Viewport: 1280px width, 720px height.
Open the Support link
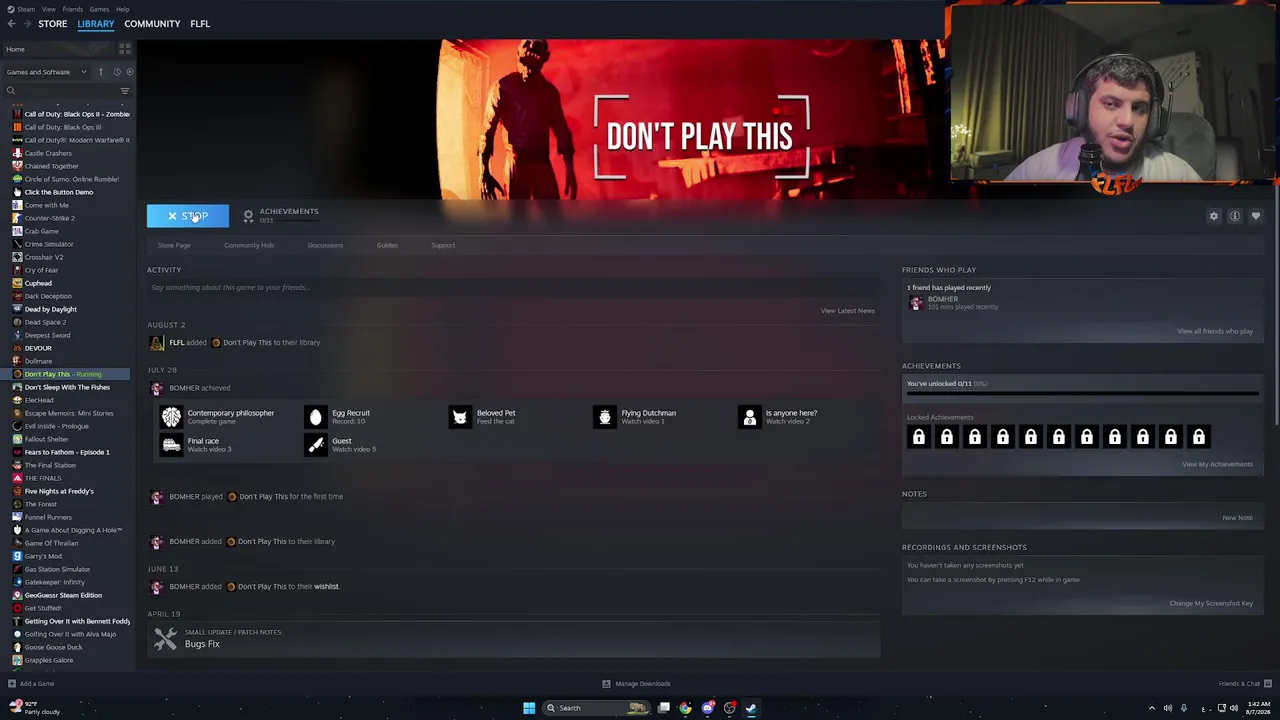coord(443,245)
